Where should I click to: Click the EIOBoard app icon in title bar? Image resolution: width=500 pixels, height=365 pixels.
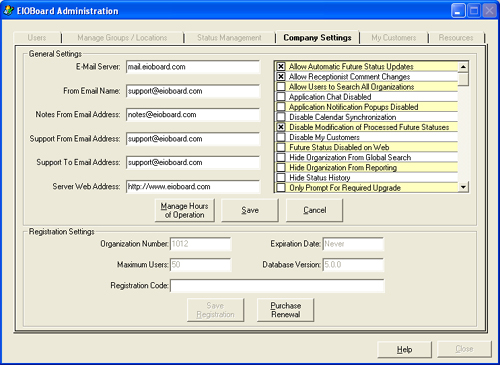coord(8,11)
